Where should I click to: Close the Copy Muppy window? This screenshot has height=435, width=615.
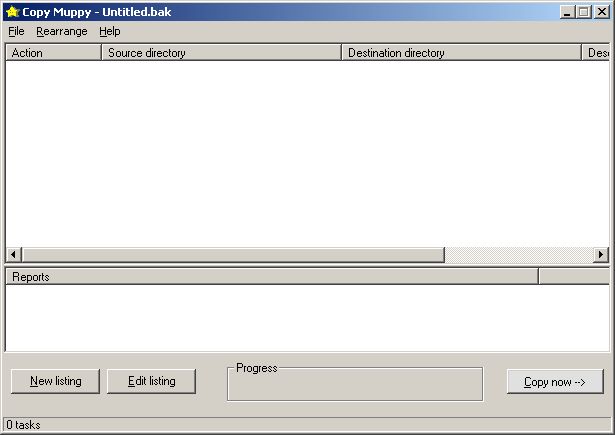pos(602,12)
